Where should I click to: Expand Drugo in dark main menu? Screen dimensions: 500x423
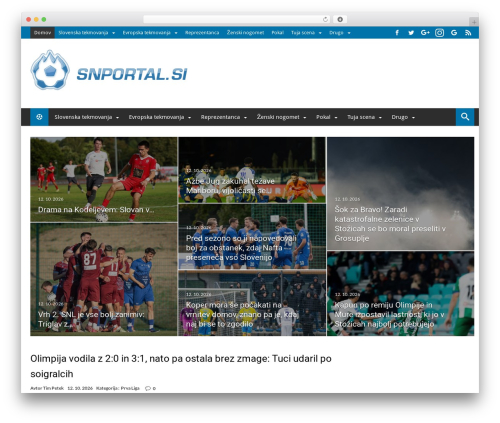click(x=403, y=117)
